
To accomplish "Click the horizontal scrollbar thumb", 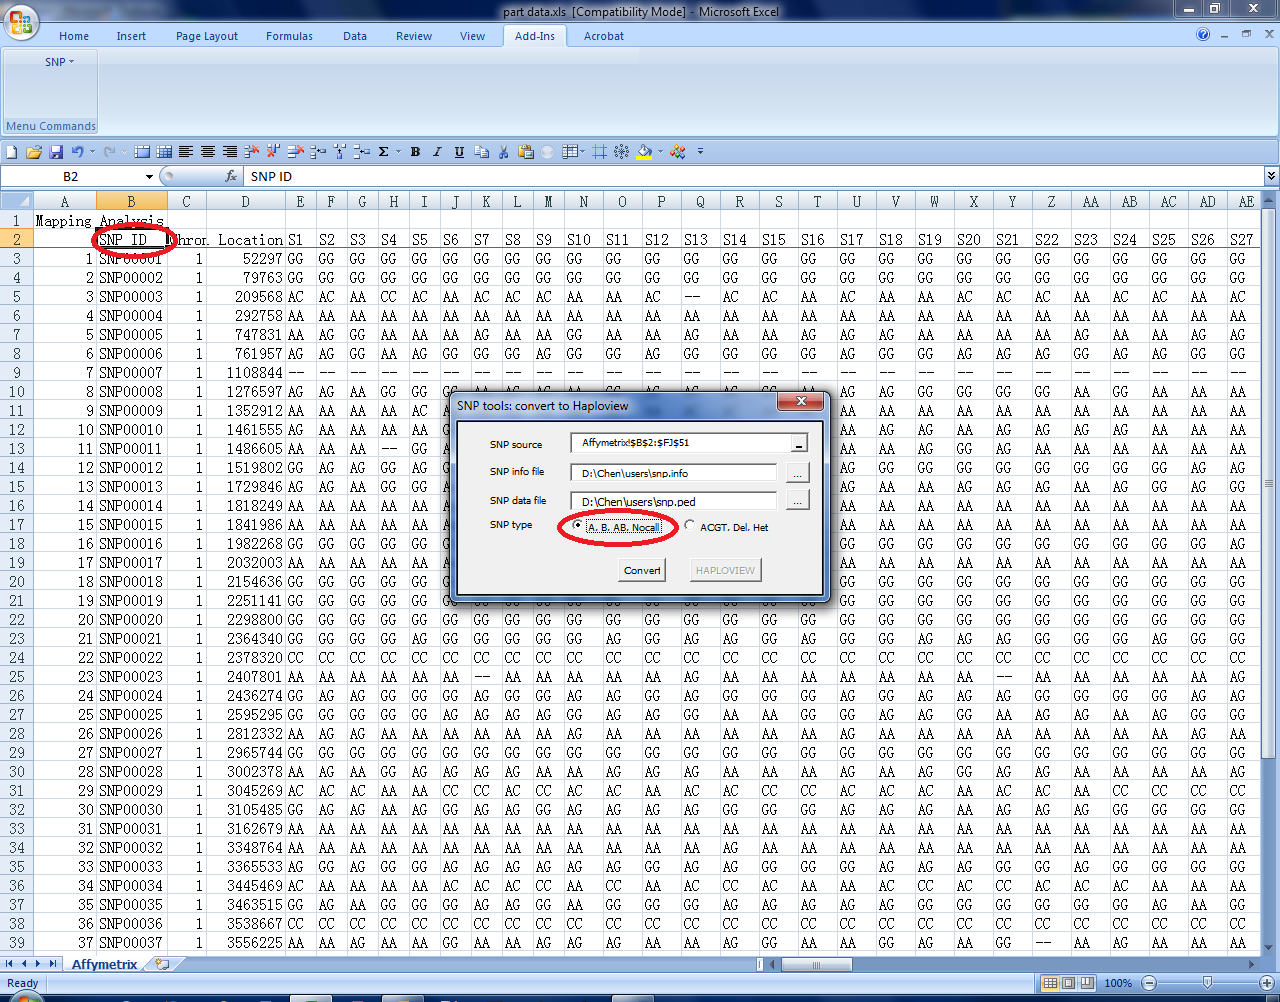I will click(x=816, y=965).
